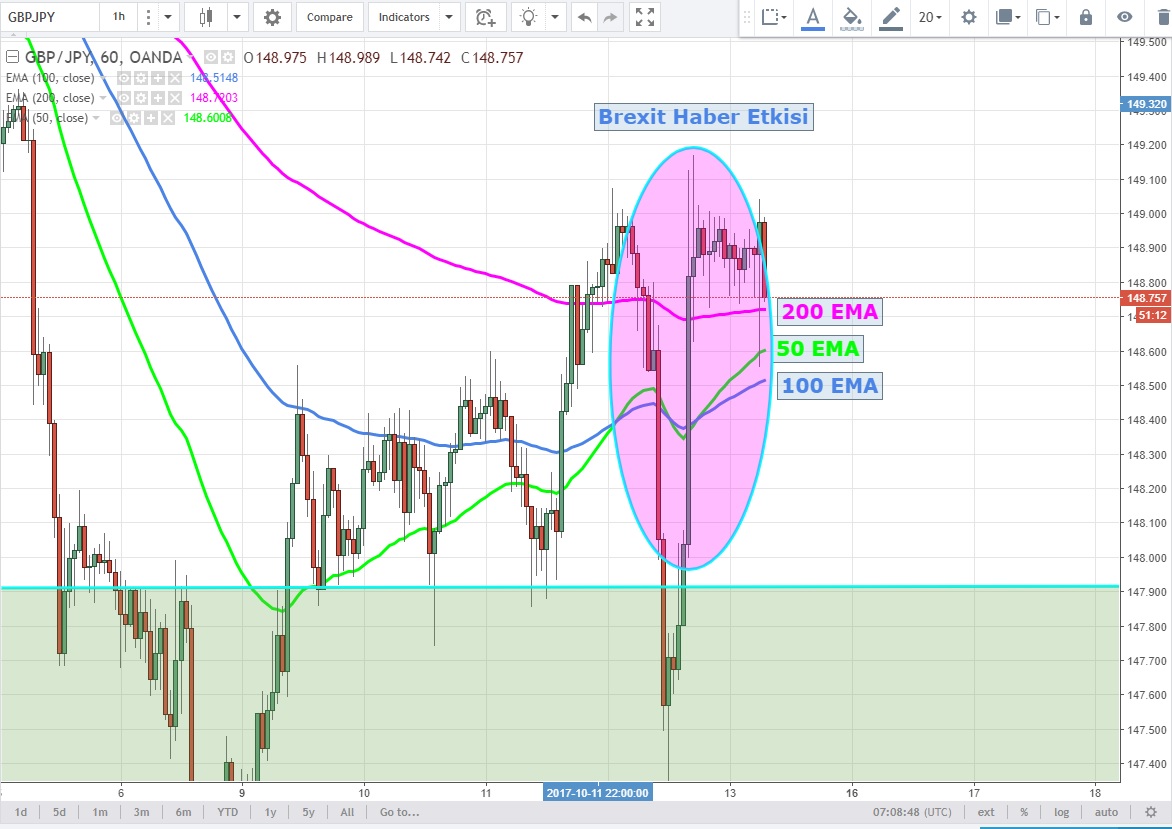Screen dimensions: 1172x829
Task: Undo last action with the back arrow
Action: (x=584, y=17)
